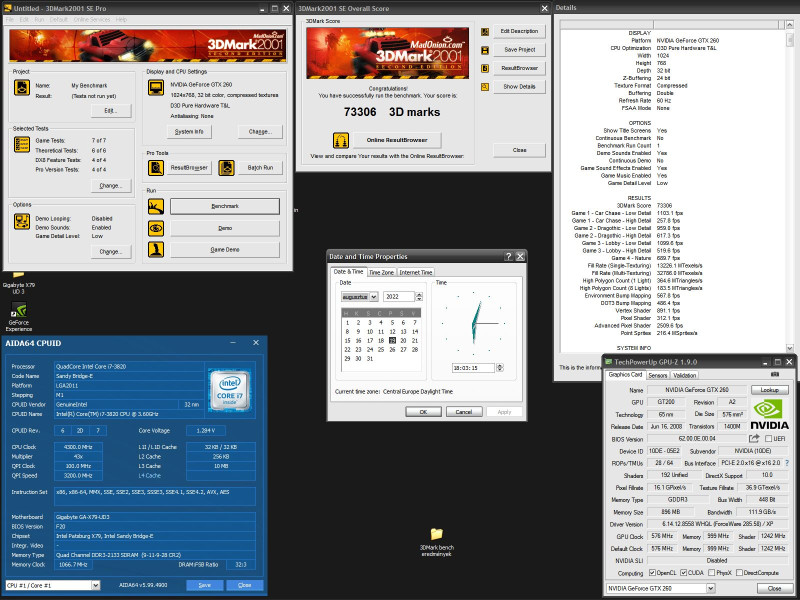Open the Help menu in 3DMark2001
Viewport: 800px width, 600px height.
pos(121,19)
